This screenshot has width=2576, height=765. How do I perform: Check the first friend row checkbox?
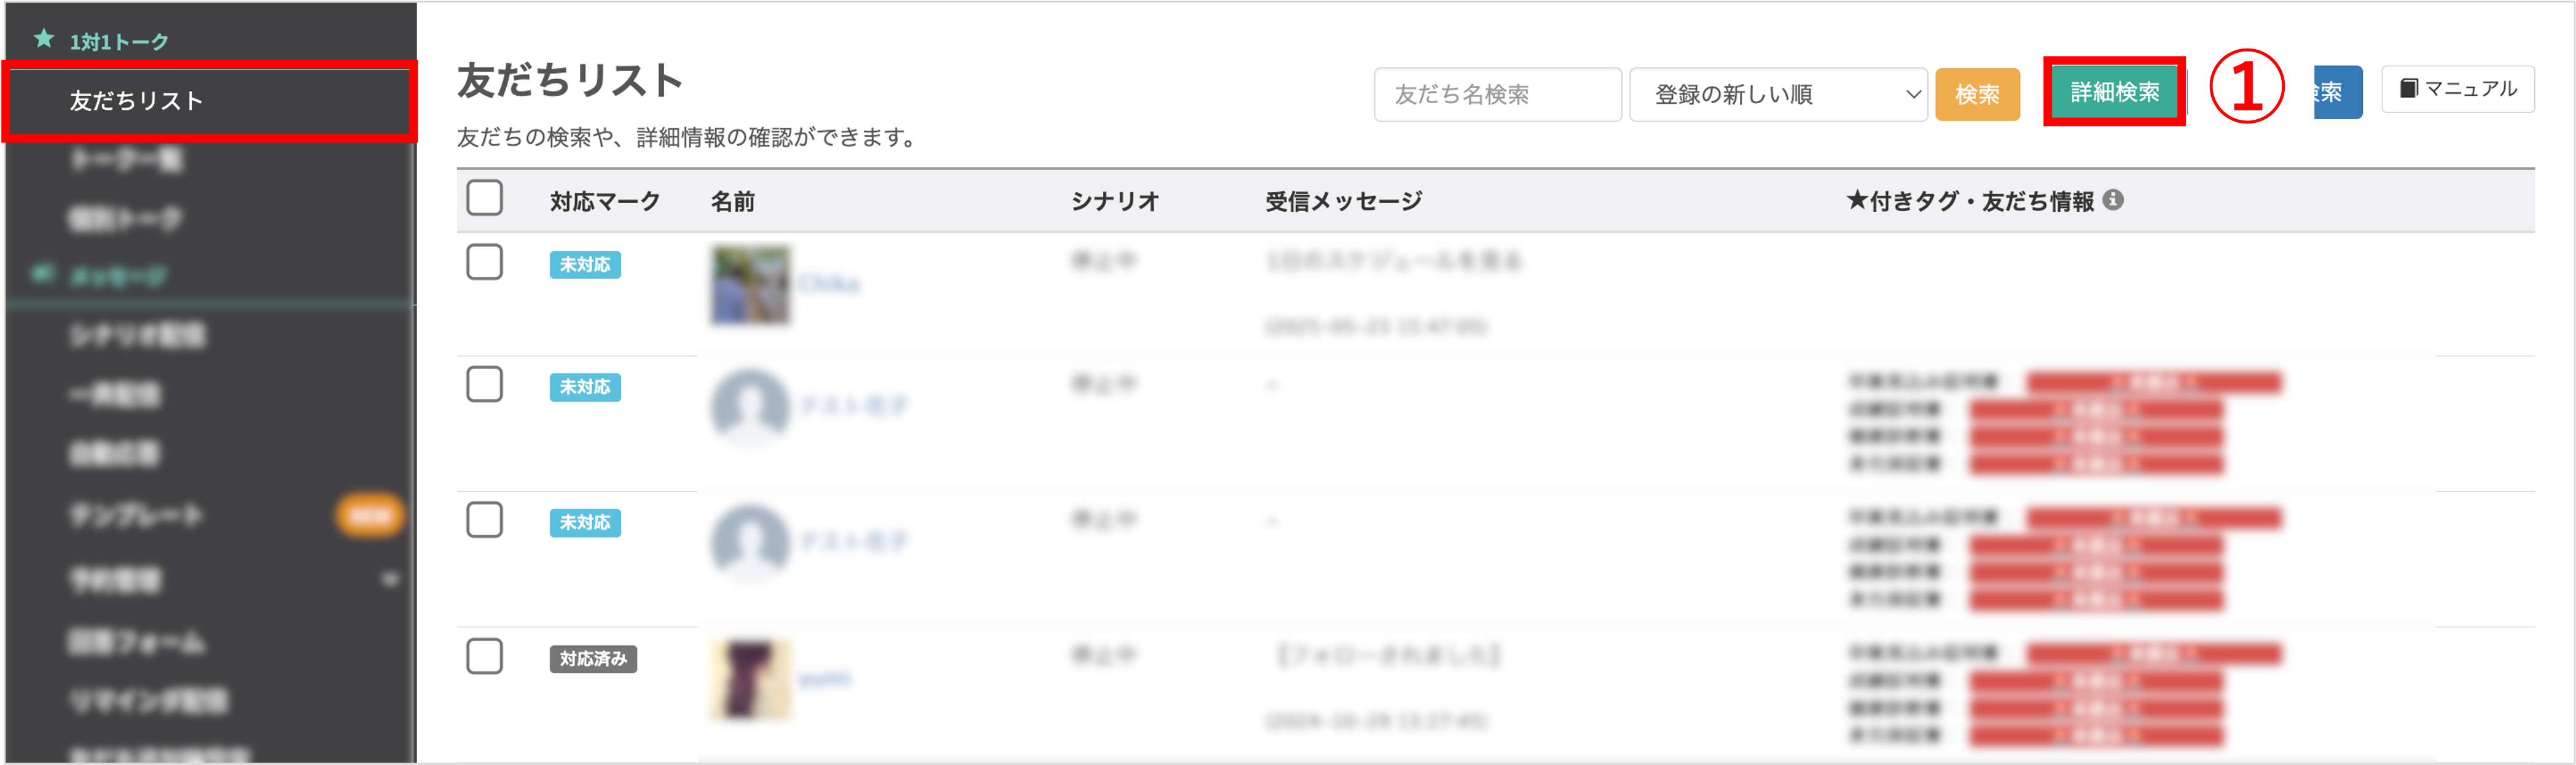tap(485, 262)
